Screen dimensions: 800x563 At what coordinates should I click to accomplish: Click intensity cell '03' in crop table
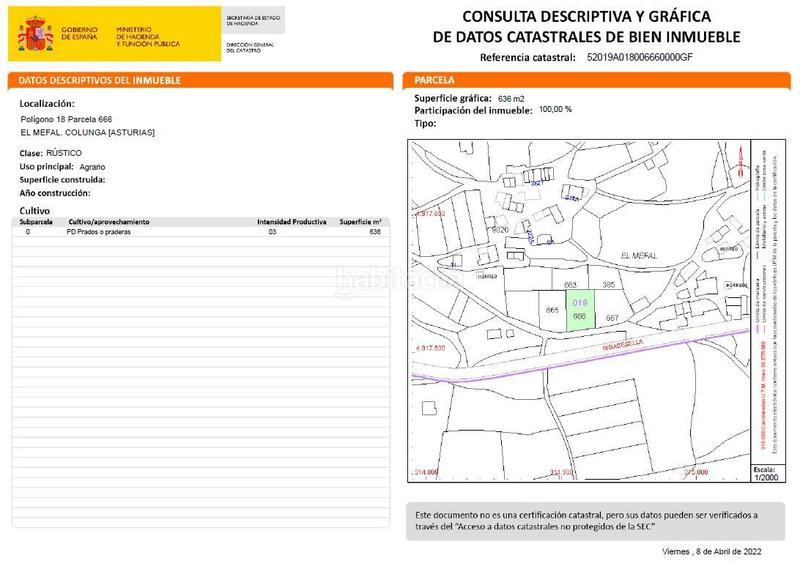(x=272, y=232)
